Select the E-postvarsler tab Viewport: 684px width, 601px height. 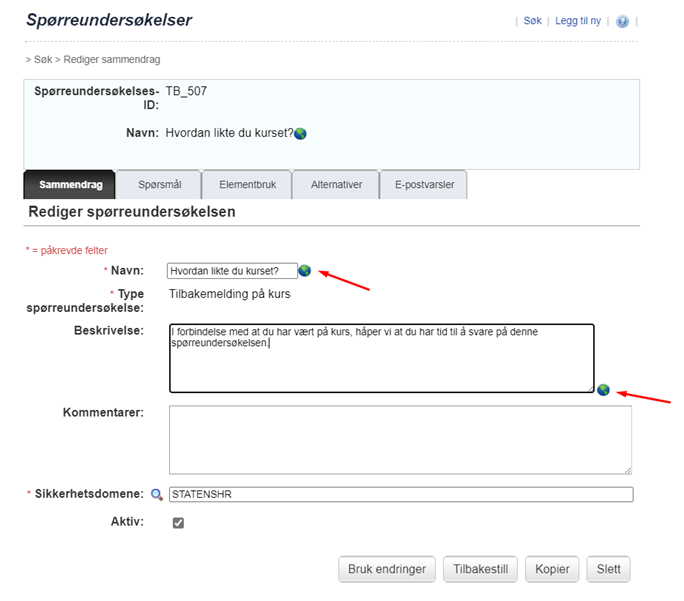point(424,185)
